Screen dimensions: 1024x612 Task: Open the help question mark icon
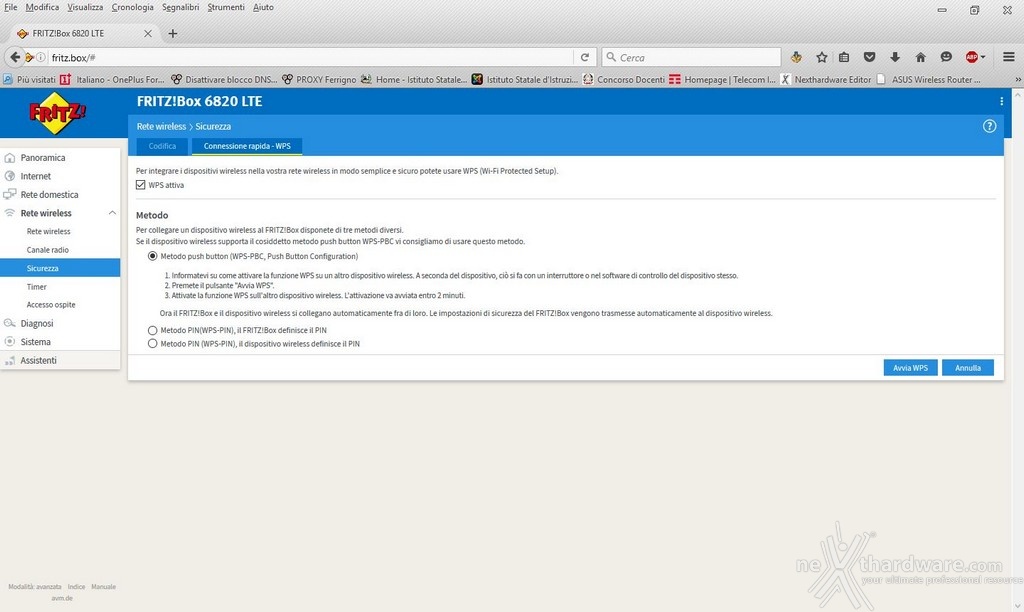[x=989, y=126]
